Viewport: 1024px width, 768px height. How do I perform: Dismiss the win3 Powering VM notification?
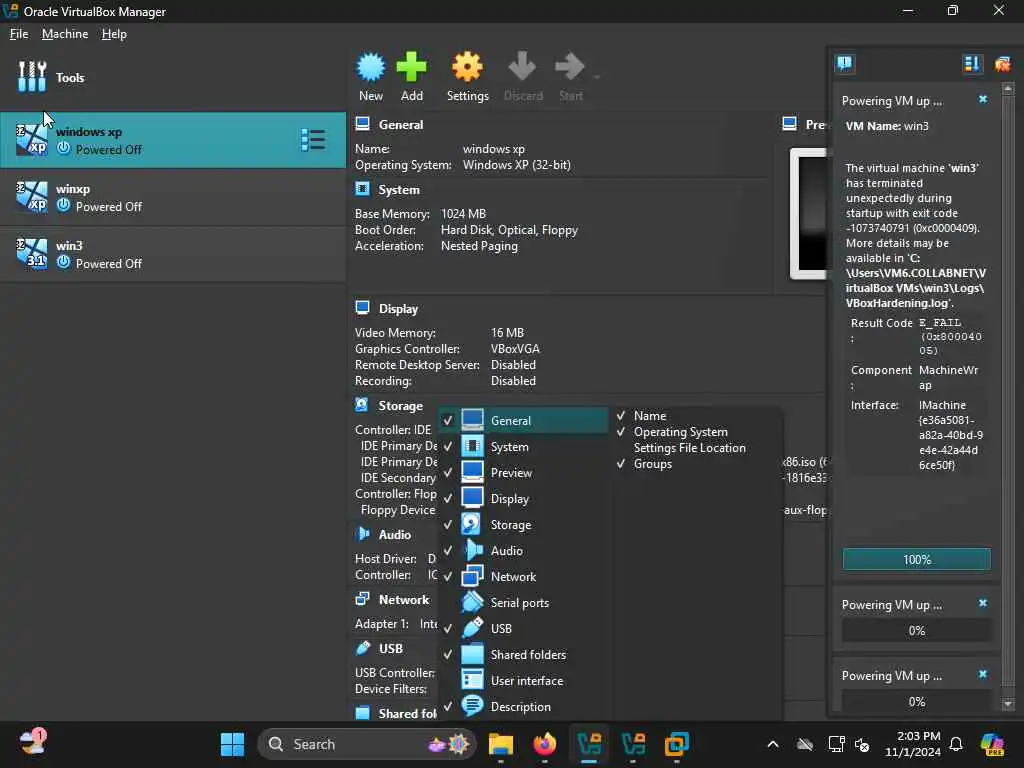pyautogui.click(x=983, y=99)
